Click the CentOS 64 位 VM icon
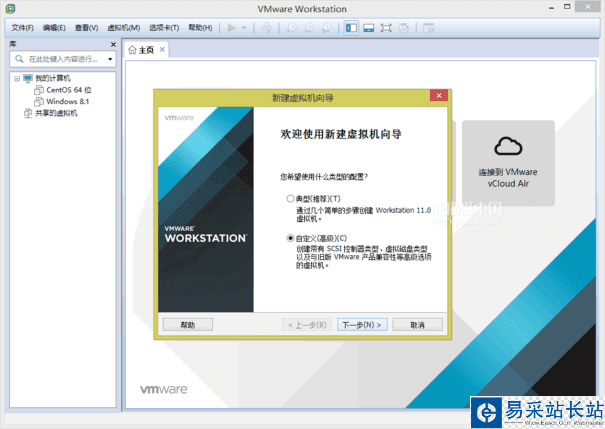 (x=39, y=90)
